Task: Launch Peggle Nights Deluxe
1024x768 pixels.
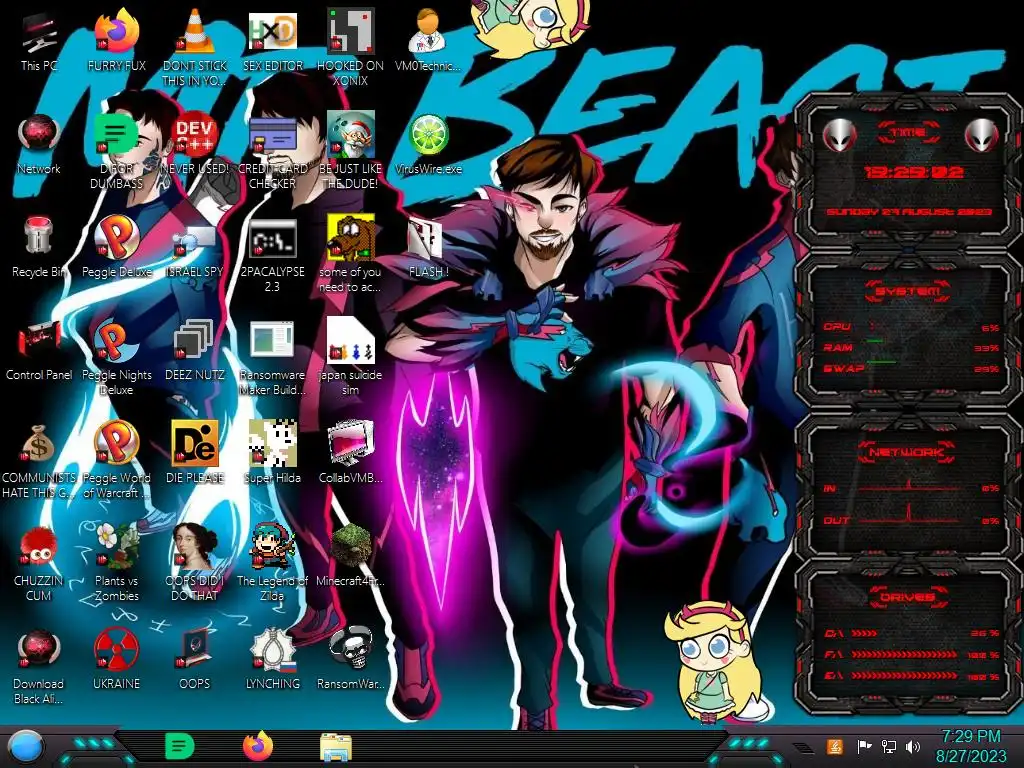Action: pyautogui.click(x=116, y=357)
